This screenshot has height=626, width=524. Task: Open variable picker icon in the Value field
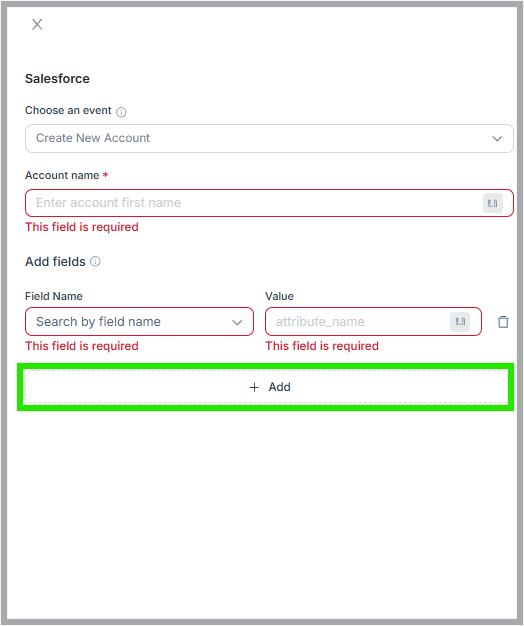[x=460, y=322]
